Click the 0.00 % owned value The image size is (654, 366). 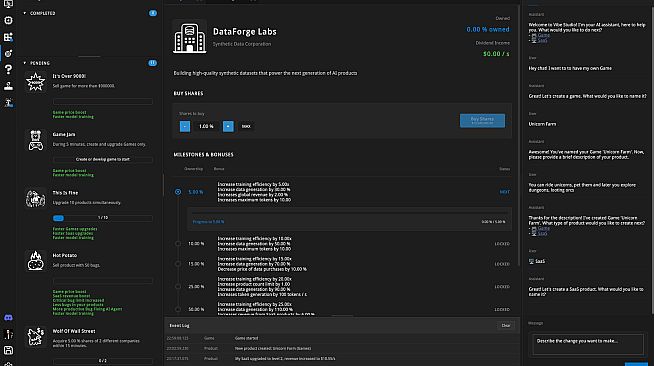coord(488,30)
